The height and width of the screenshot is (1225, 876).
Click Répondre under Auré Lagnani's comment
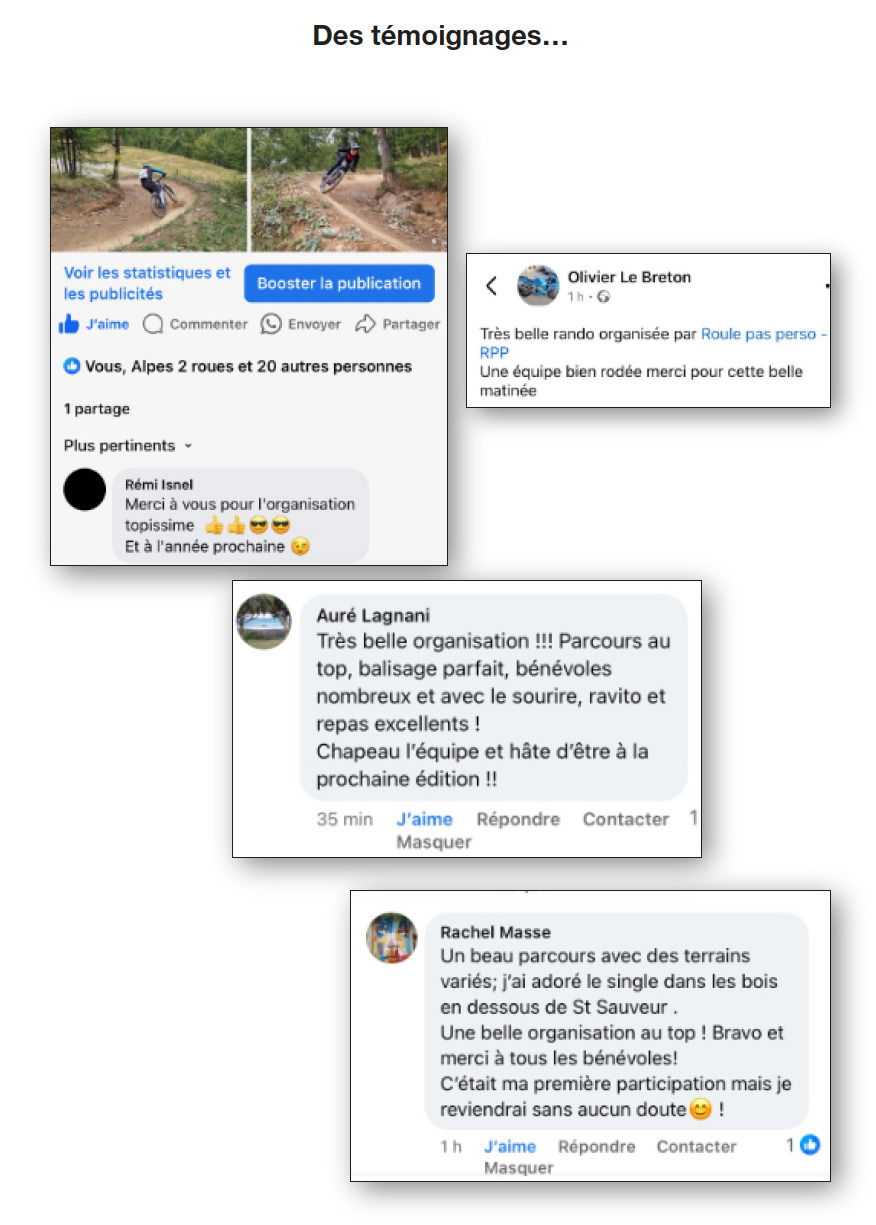518,819
